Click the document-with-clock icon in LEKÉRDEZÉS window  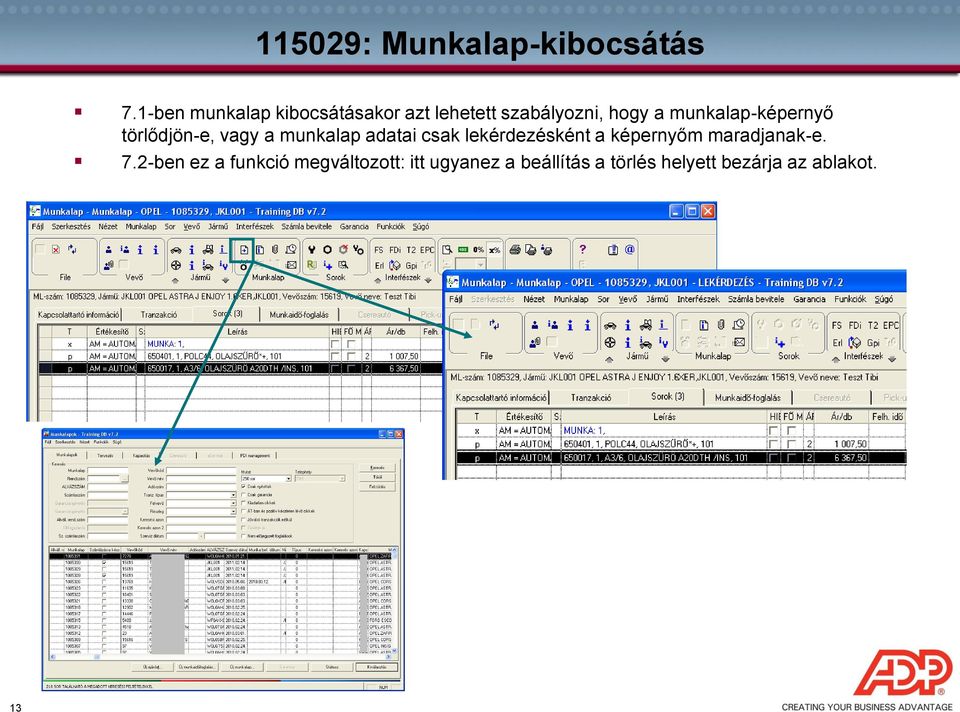[738, 324]
